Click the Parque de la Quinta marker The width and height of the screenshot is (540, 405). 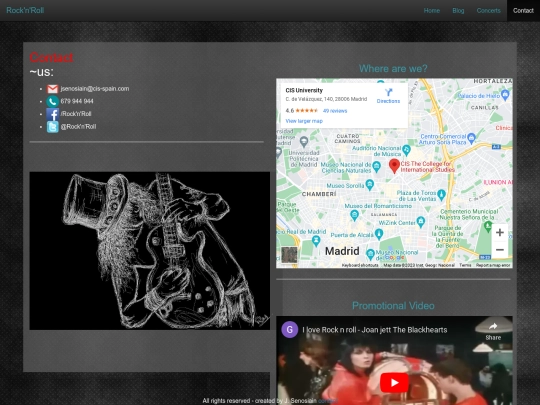[488, 226]
